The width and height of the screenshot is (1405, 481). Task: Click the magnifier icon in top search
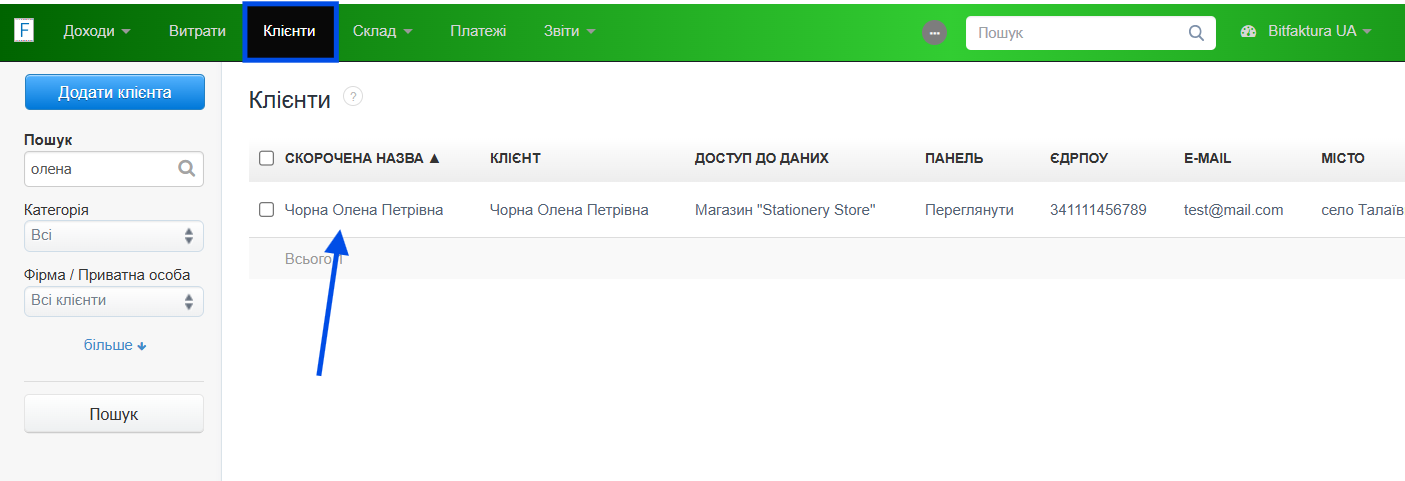1196,33
